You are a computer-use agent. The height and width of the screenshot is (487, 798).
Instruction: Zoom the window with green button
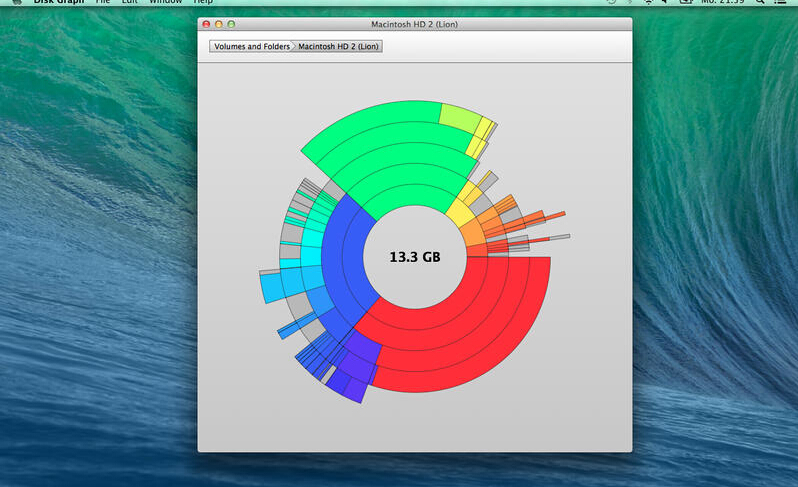point(231,24)
